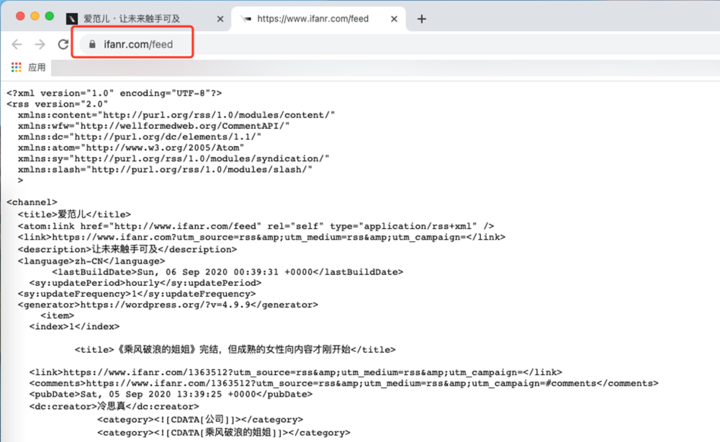
Task: Click the title 爱范儿 line
Action: tap(74, 214)
